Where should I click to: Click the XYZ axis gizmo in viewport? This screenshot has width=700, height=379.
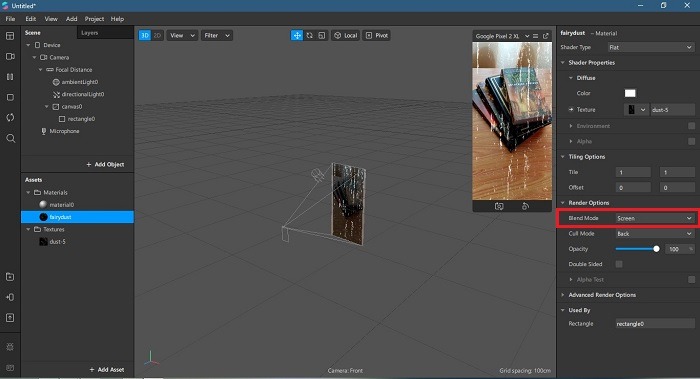151,358
